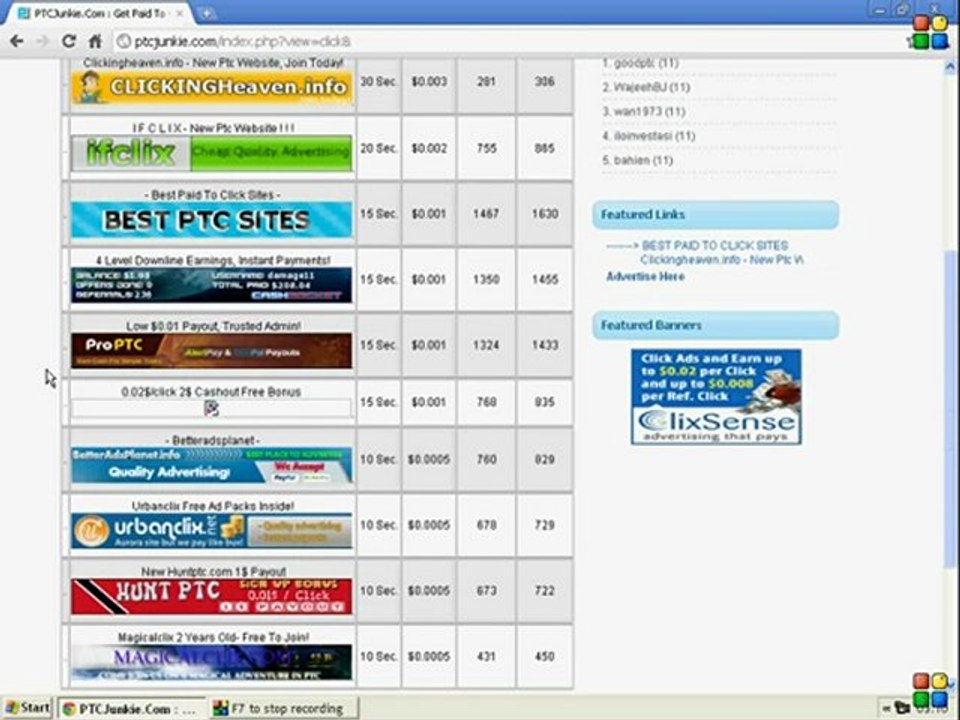This screenshot has height=720, width=960.
Task: Click the page vertical scrollbar thumb
Action: [x=950, y=410]
